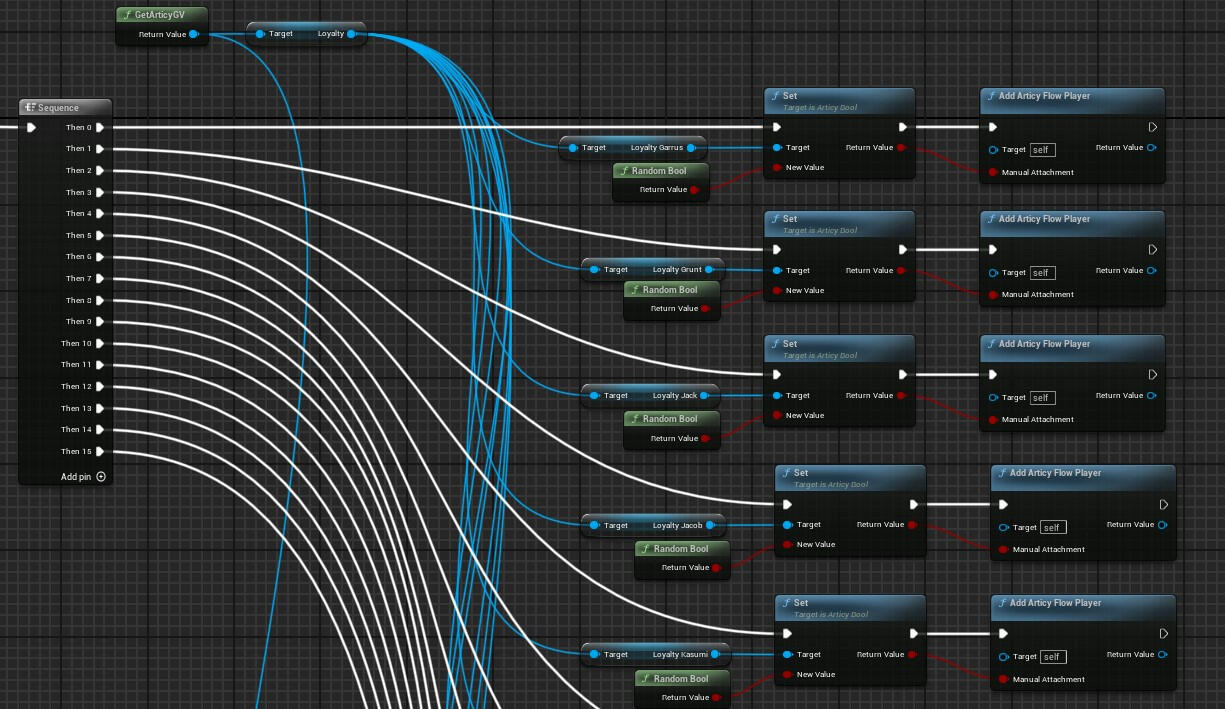Select the second Add Articy Flow Player node title
The width and height of the screenshot is (1225, 709).
tap(1045, 219)
